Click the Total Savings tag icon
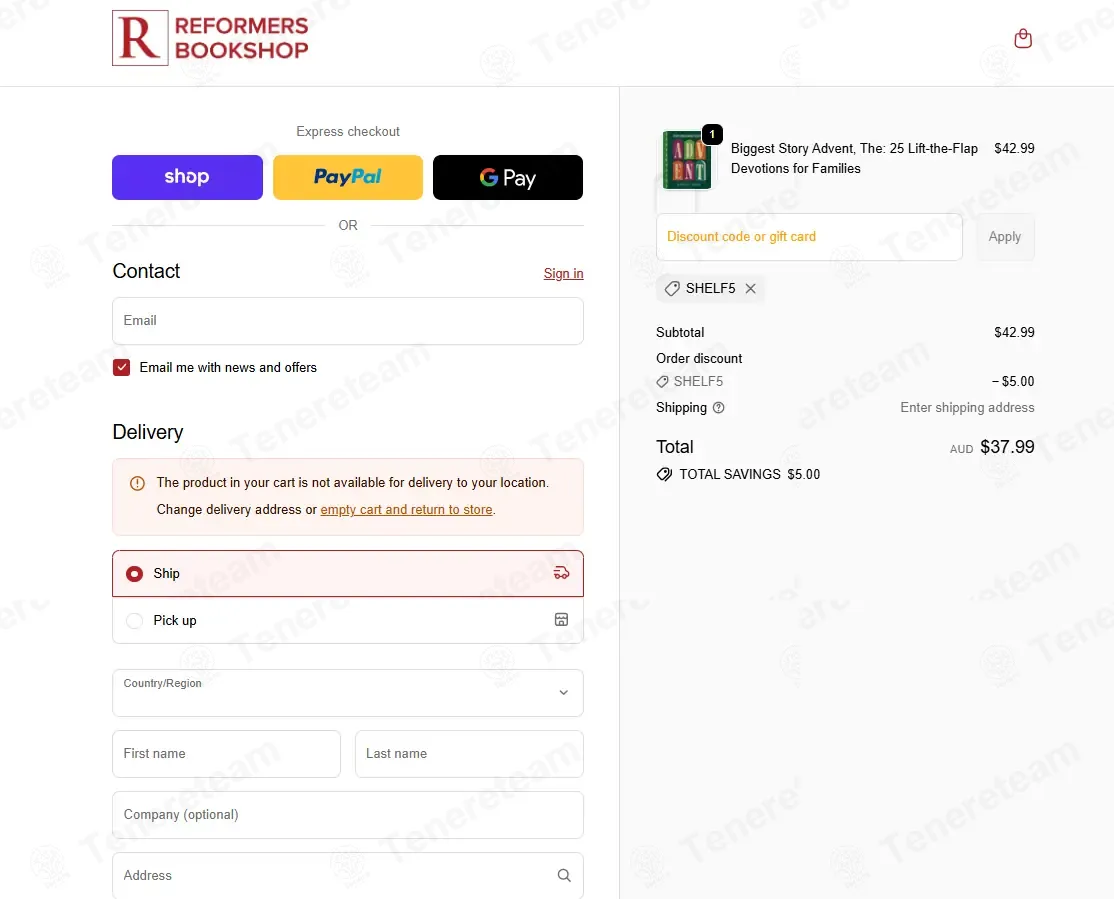The image size is (1114, 899). coord(664,475)
